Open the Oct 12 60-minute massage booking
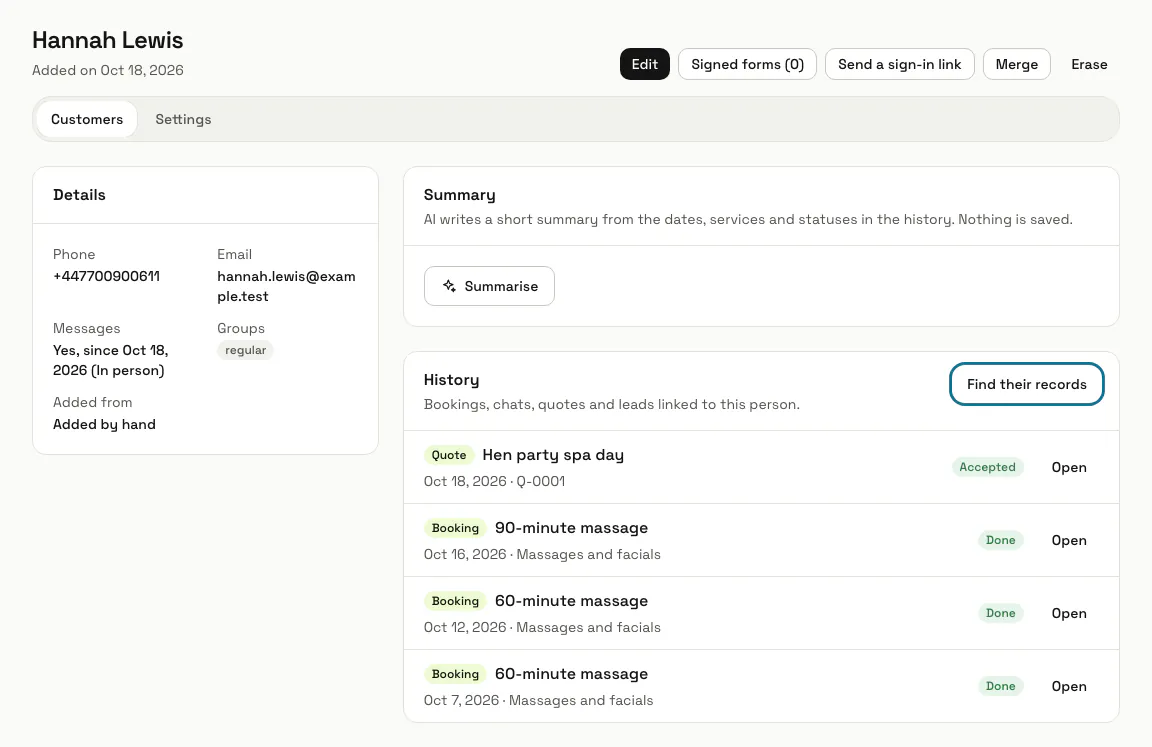Viewport: 1152px width, 747px height. [1068, 613]
